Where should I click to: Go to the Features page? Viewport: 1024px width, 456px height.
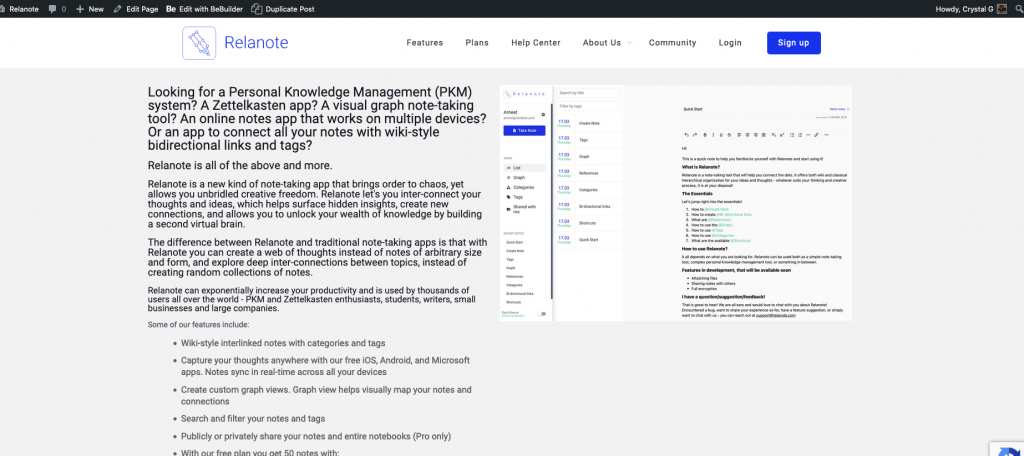(424, 42)
